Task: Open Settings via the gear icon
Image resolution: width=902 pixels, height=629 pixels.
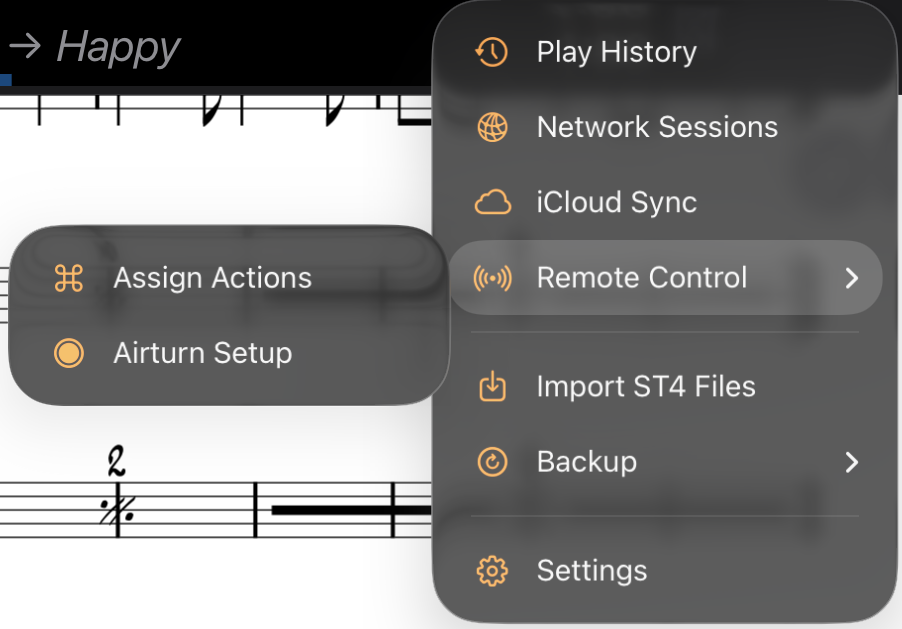Action: coord(490,570)
